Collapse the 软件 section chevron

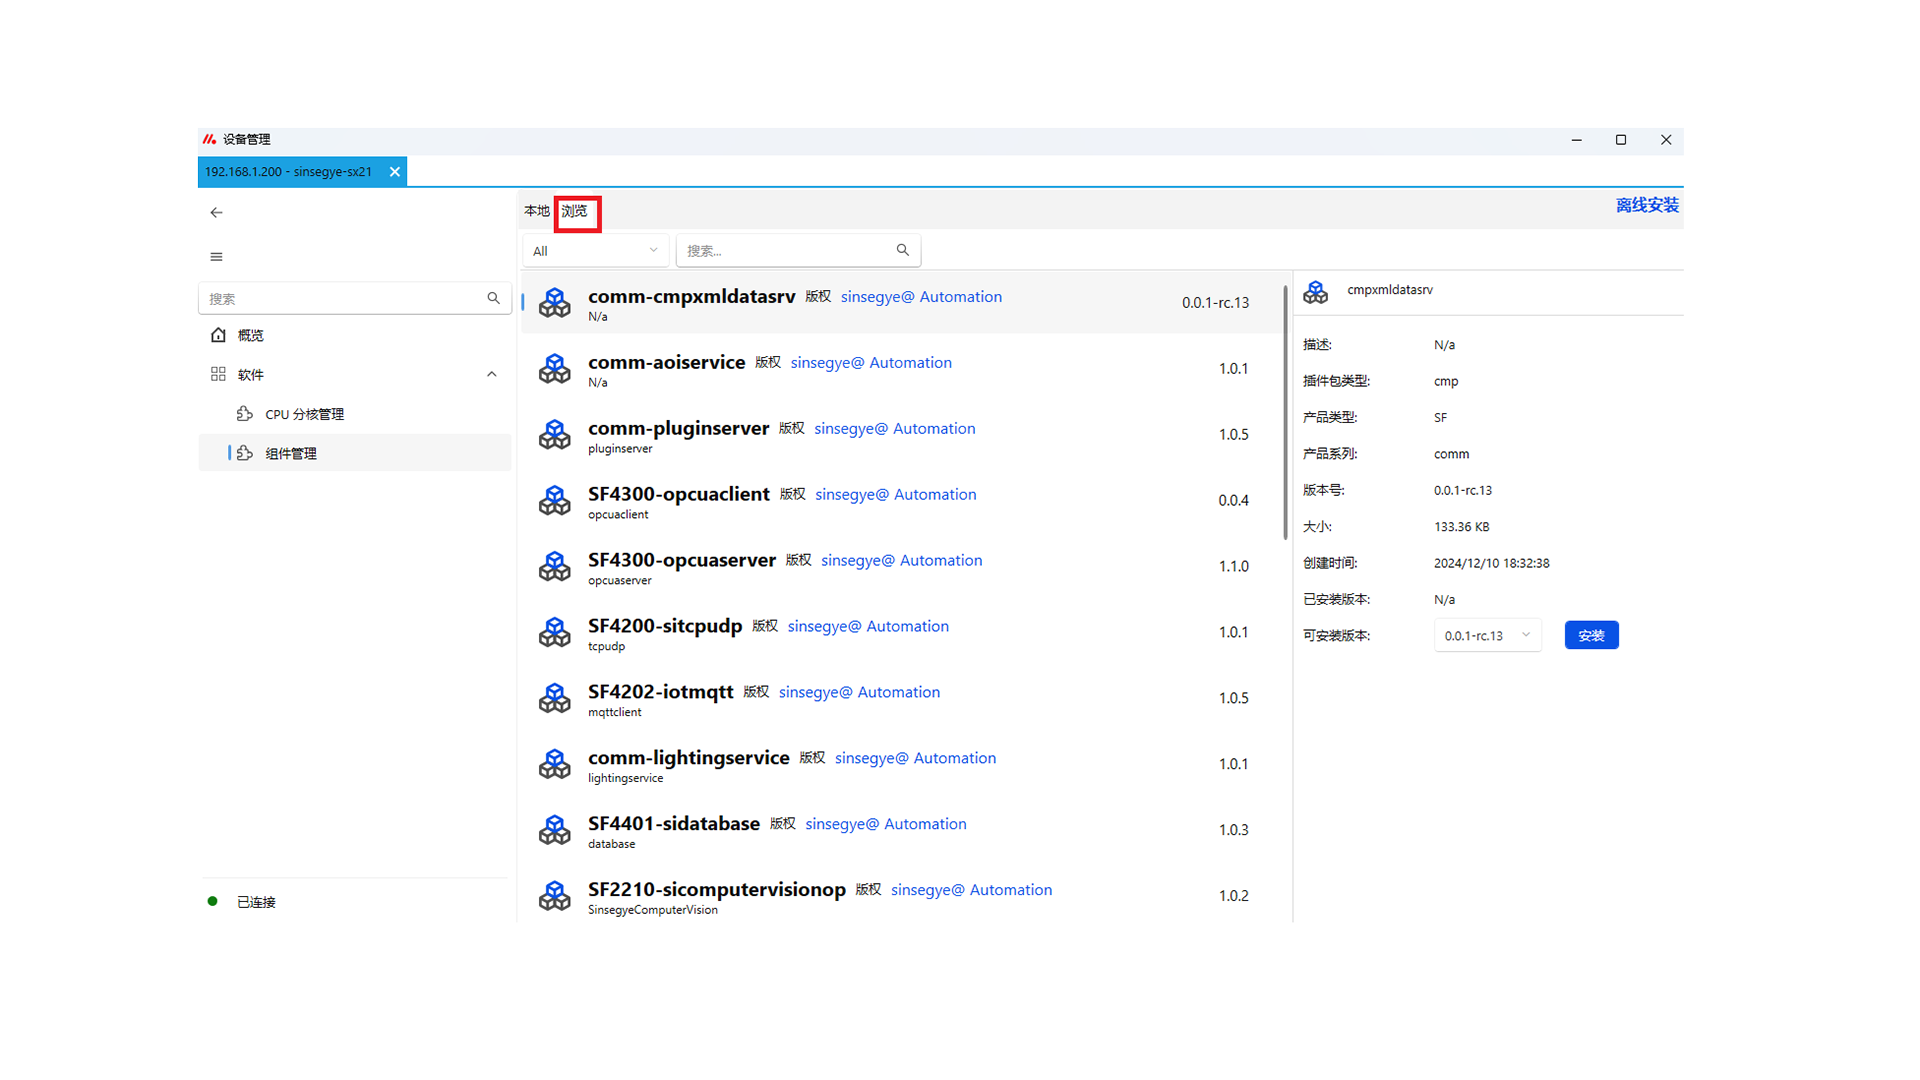tap(491, 374)
